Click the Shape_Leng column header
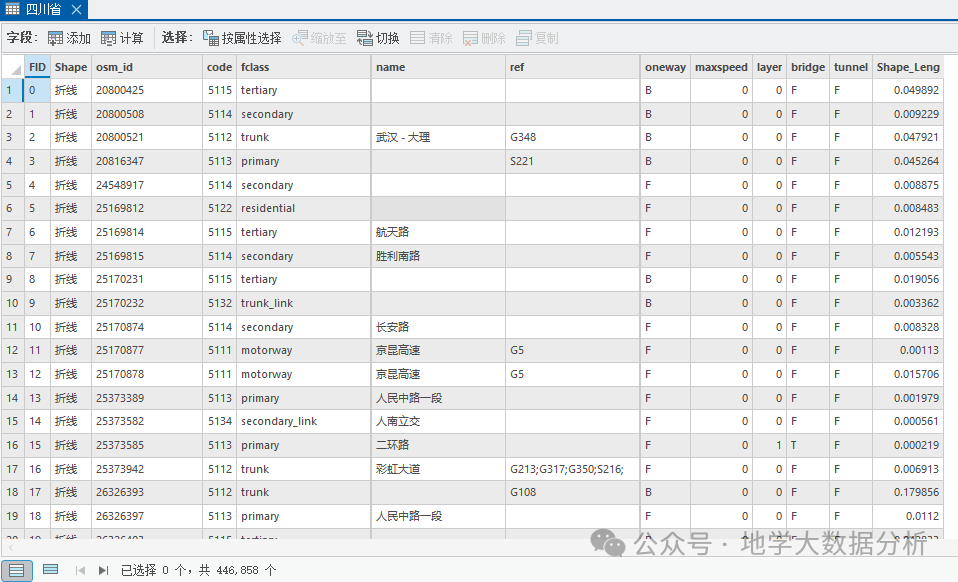Viewport: 958px width, 582px height. [x=908, y=67]
